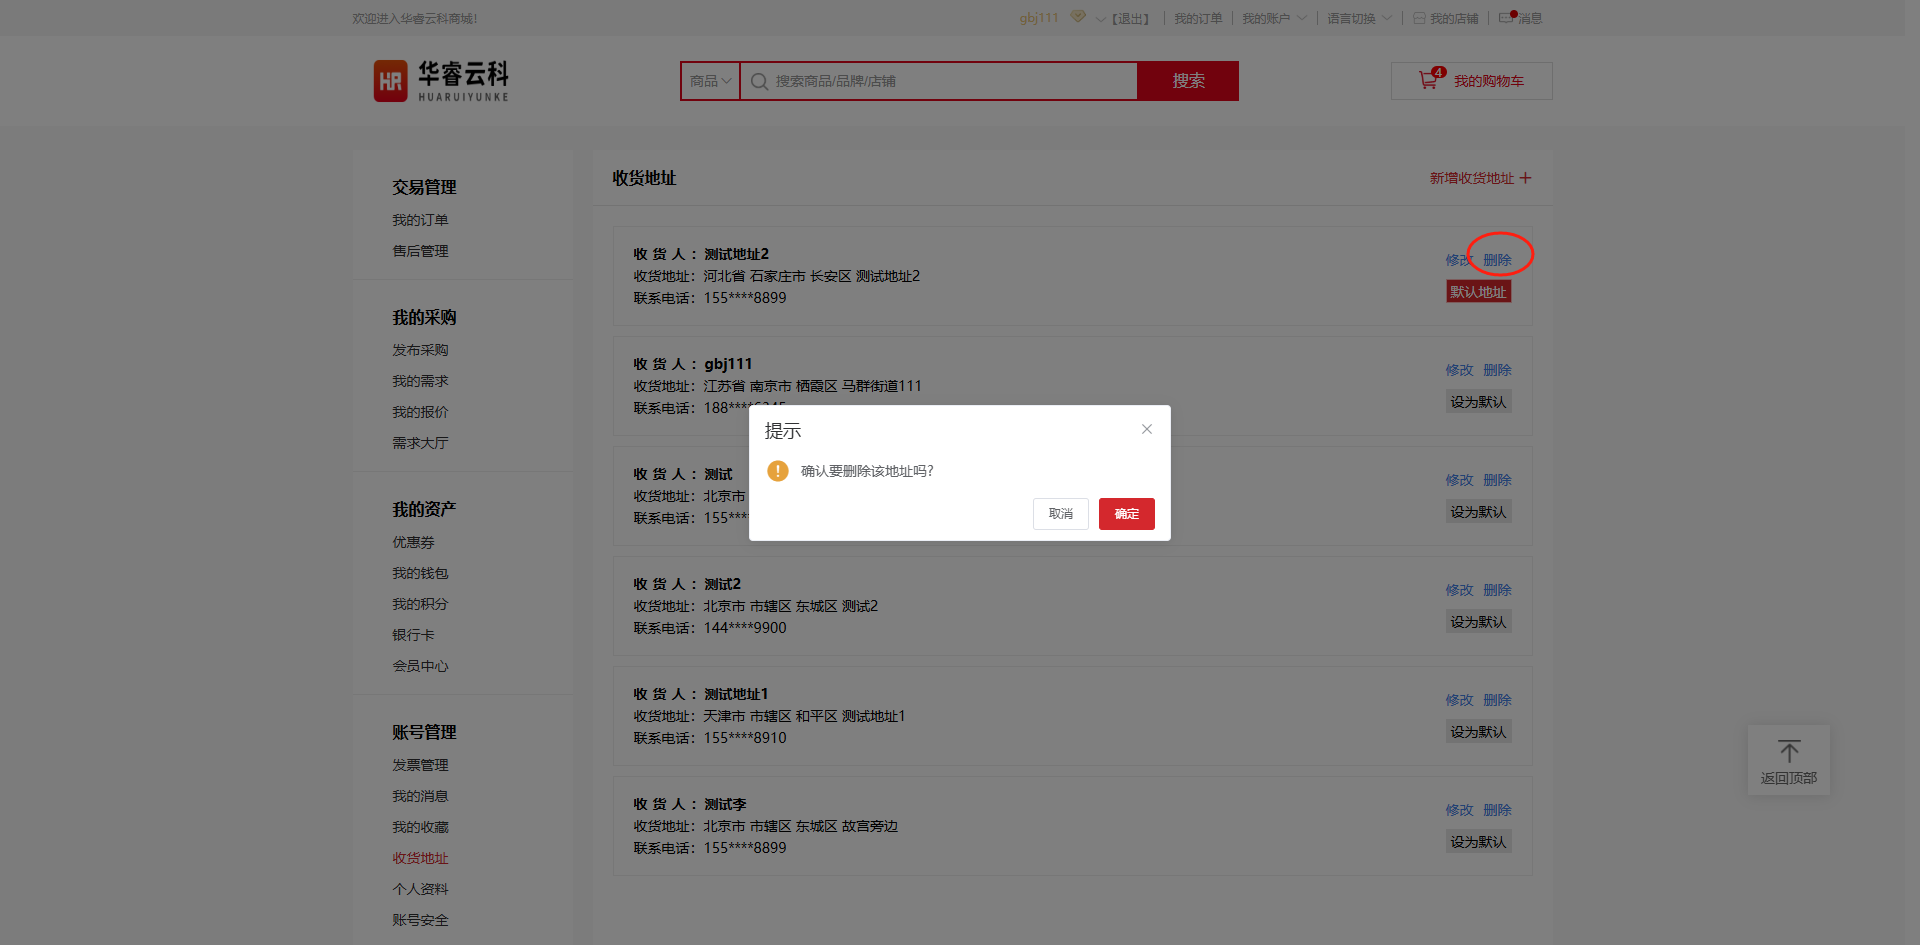
Task: Confirm deletion with the 确定 button
Action: (1126, 514)
